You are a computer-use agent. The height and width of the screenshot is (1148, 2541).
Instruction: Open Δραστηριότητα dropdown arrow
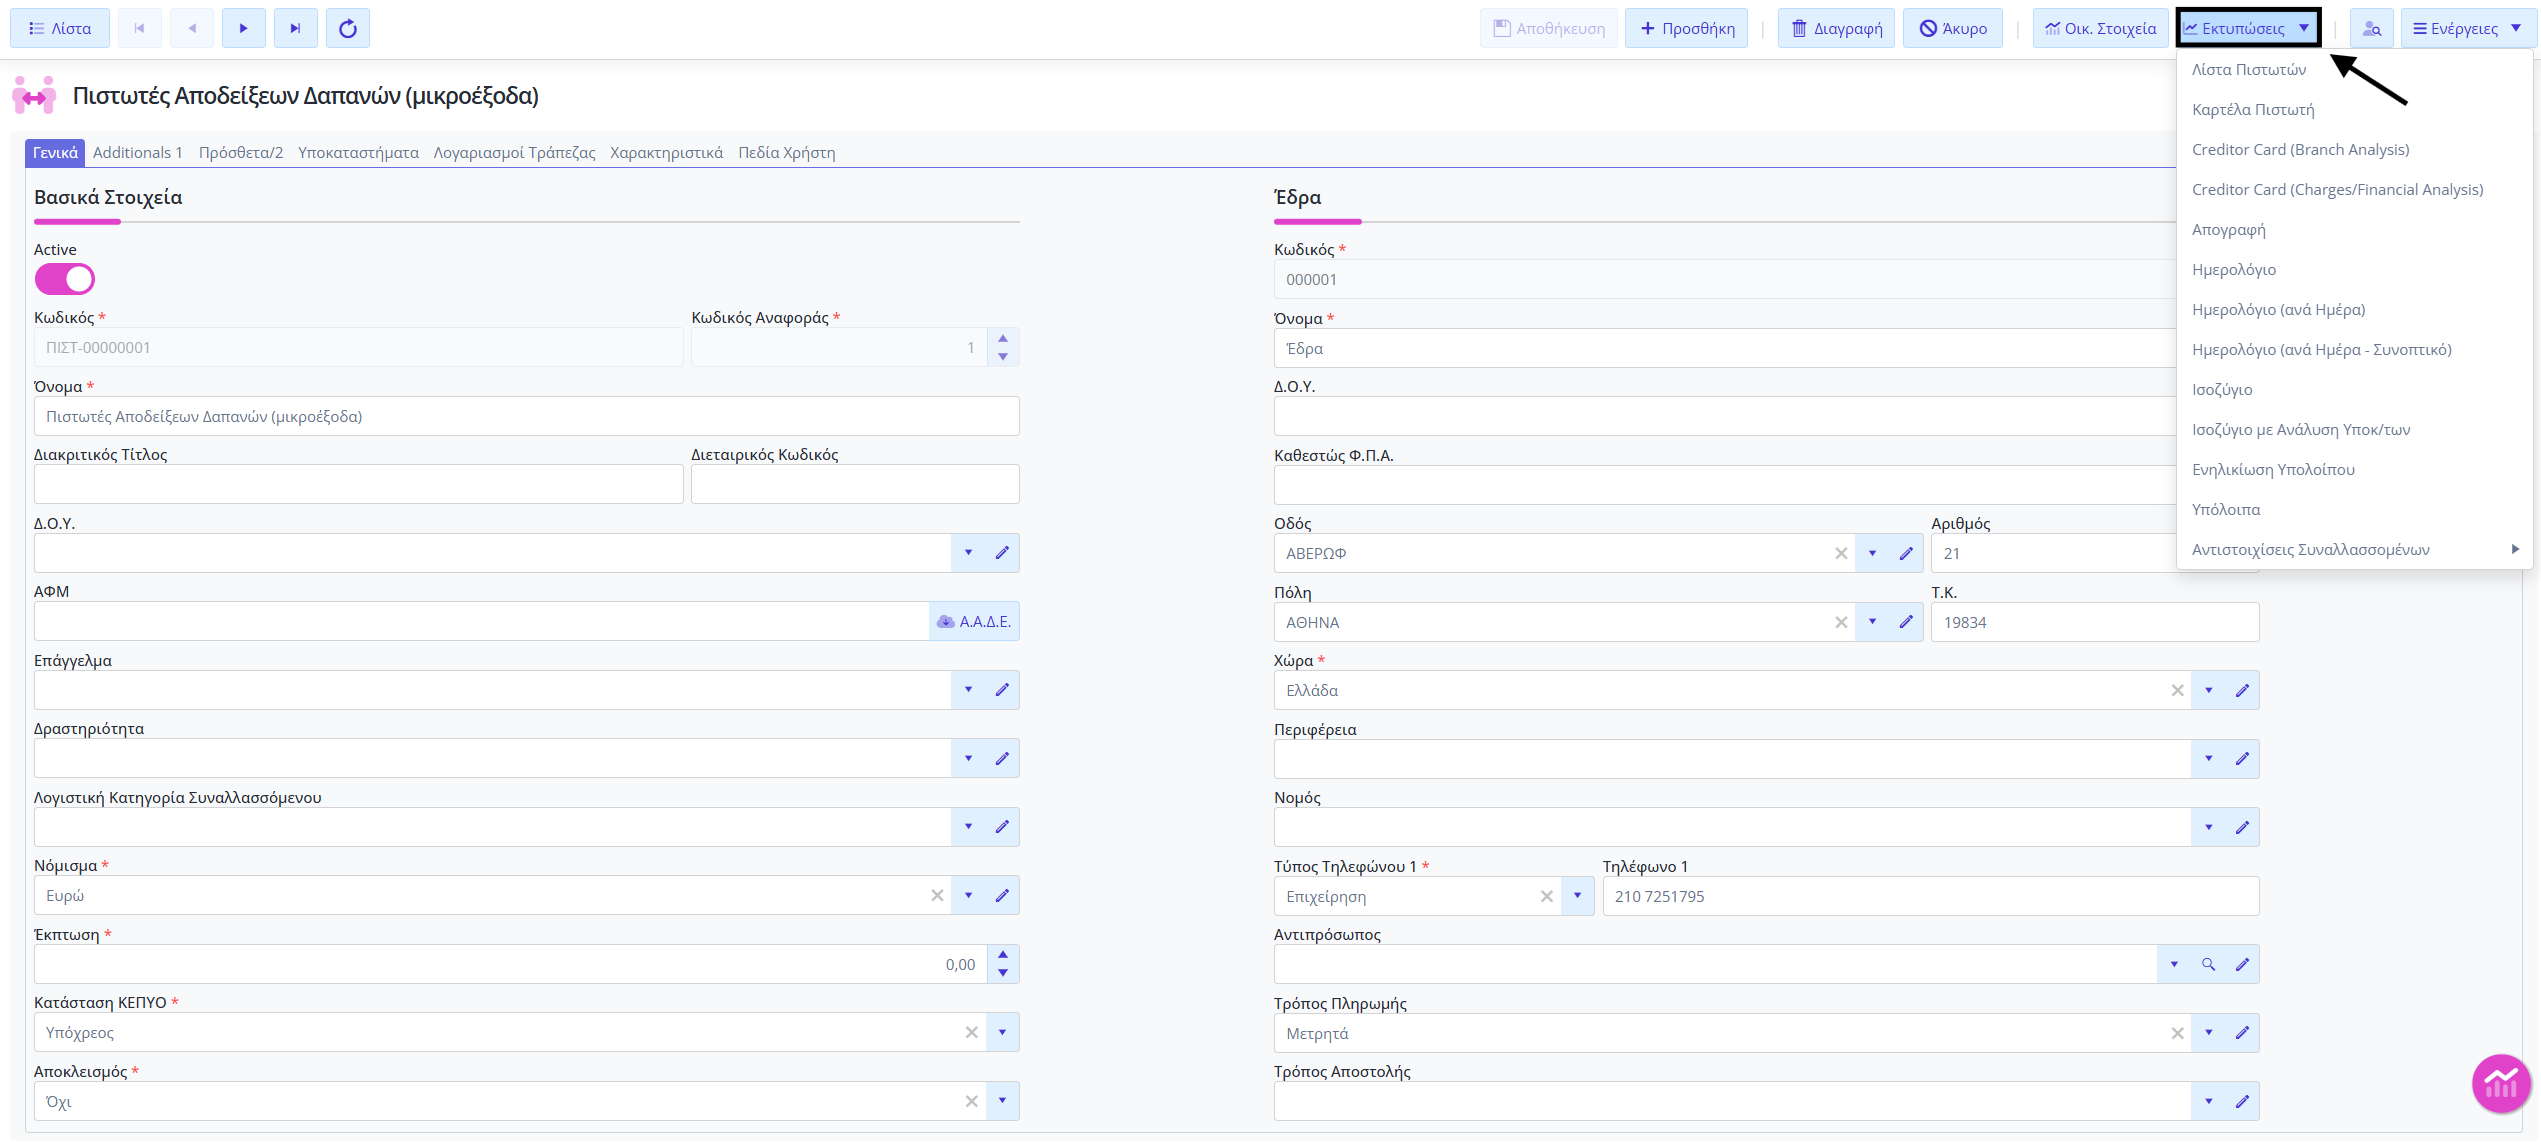[968, 758]
